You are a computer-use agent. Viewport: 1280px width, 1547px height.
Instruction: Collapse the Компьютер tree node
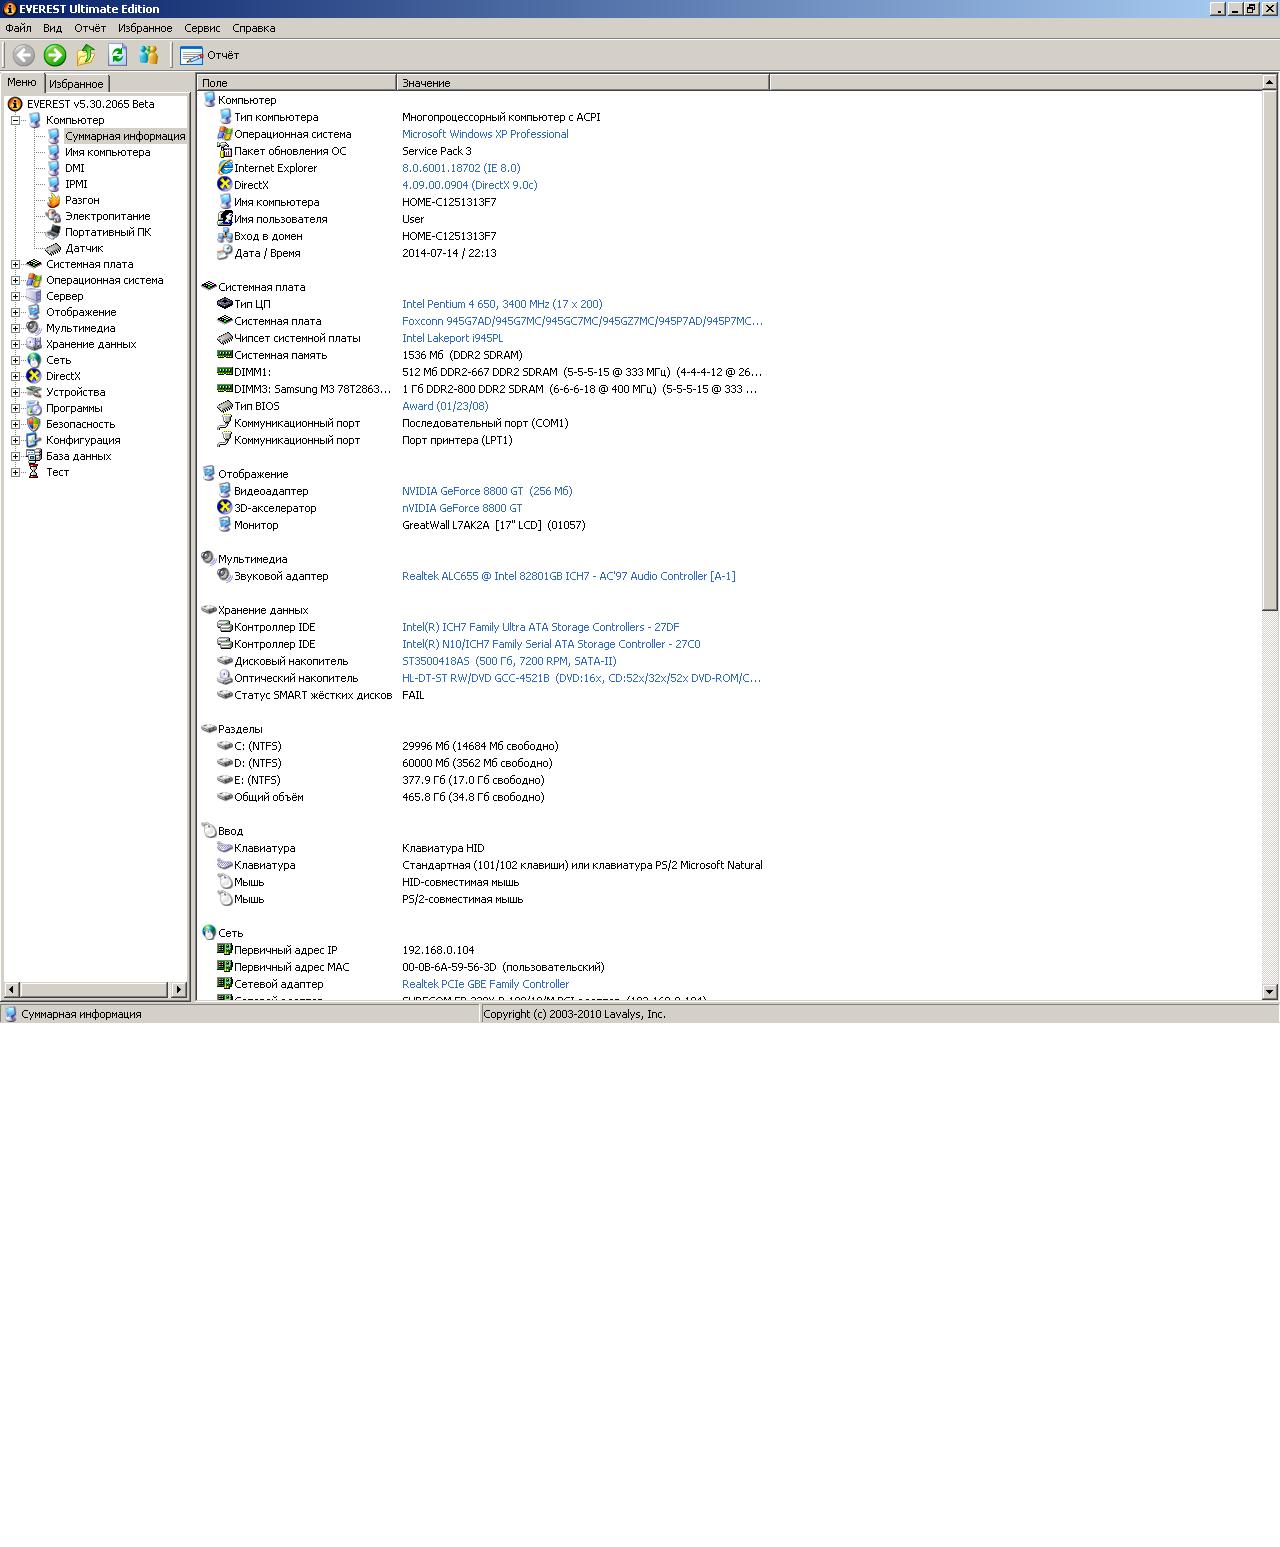[x=16, y=120]
